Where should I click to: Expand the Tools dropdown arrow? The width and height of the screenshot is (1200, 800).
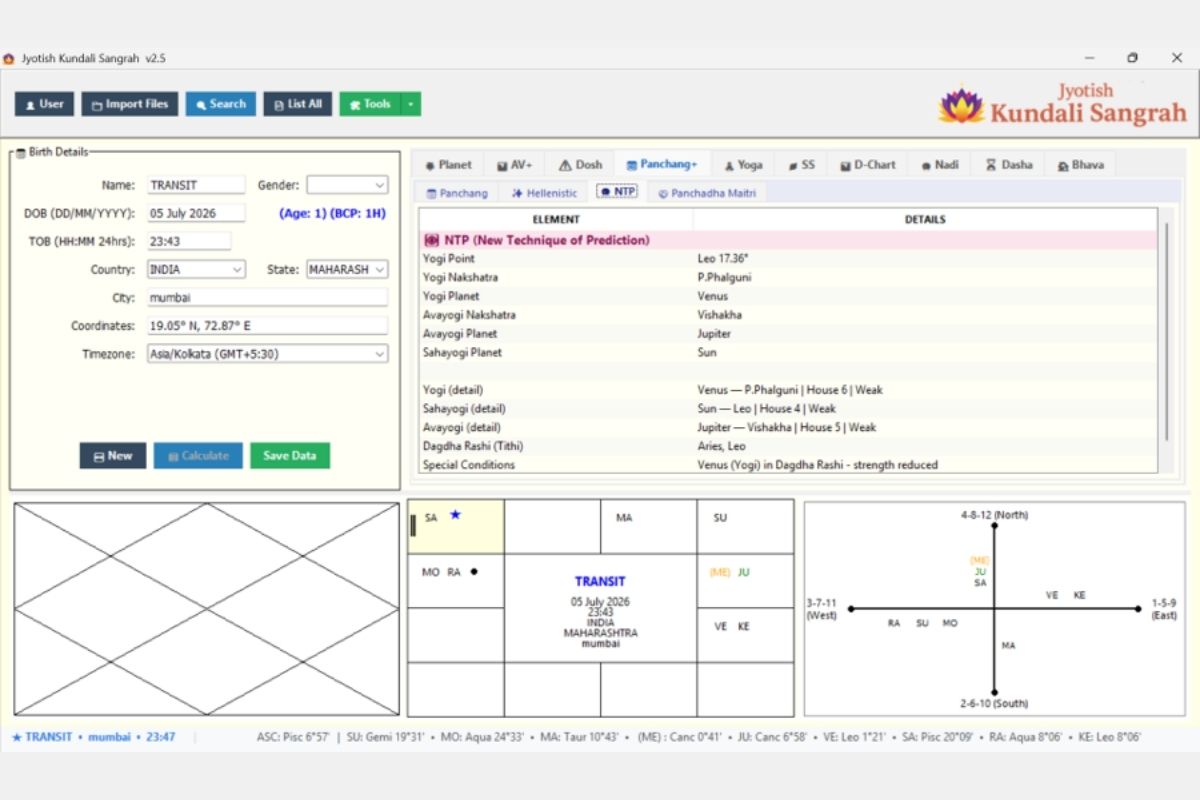pos(411,104)
